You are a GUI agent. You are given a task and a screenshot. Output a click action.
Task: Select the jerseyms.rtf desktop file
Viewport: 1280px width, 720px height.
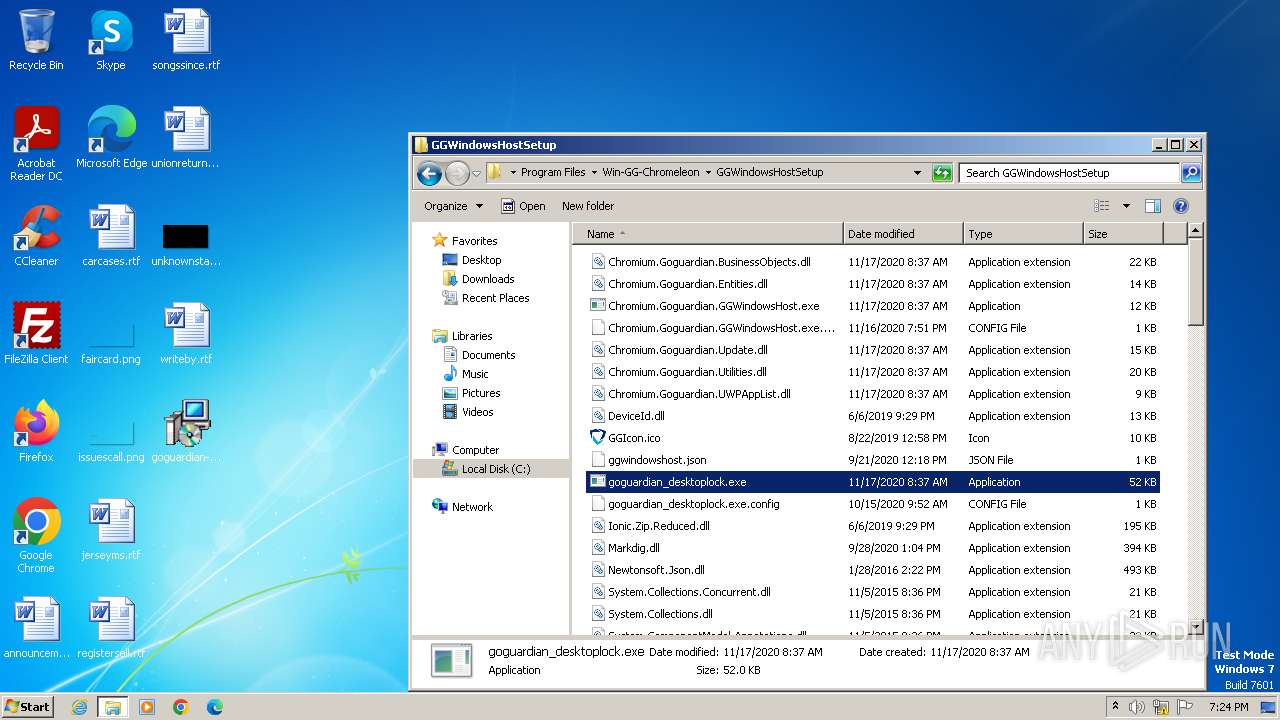click(111, 530)
